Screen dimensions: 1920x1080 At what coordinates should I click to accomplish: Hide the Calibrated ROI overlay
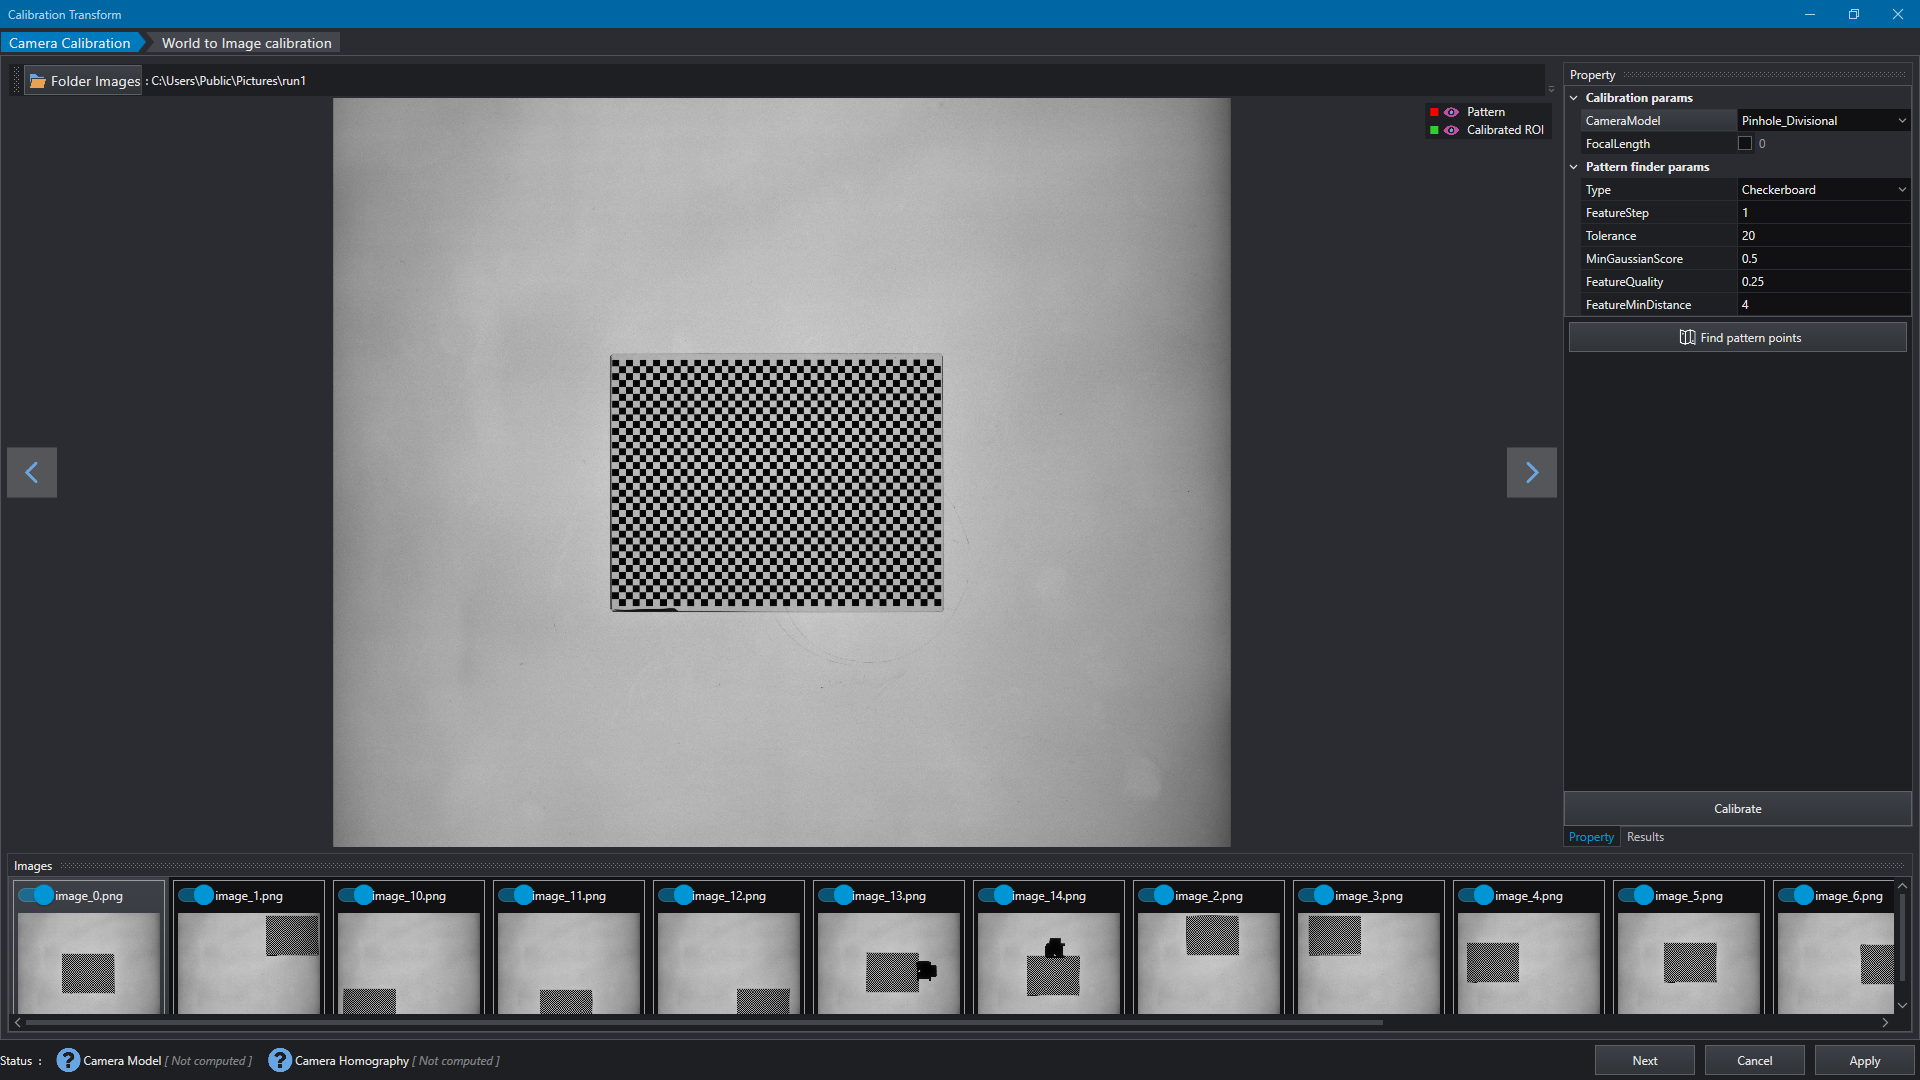point(1452,130)
